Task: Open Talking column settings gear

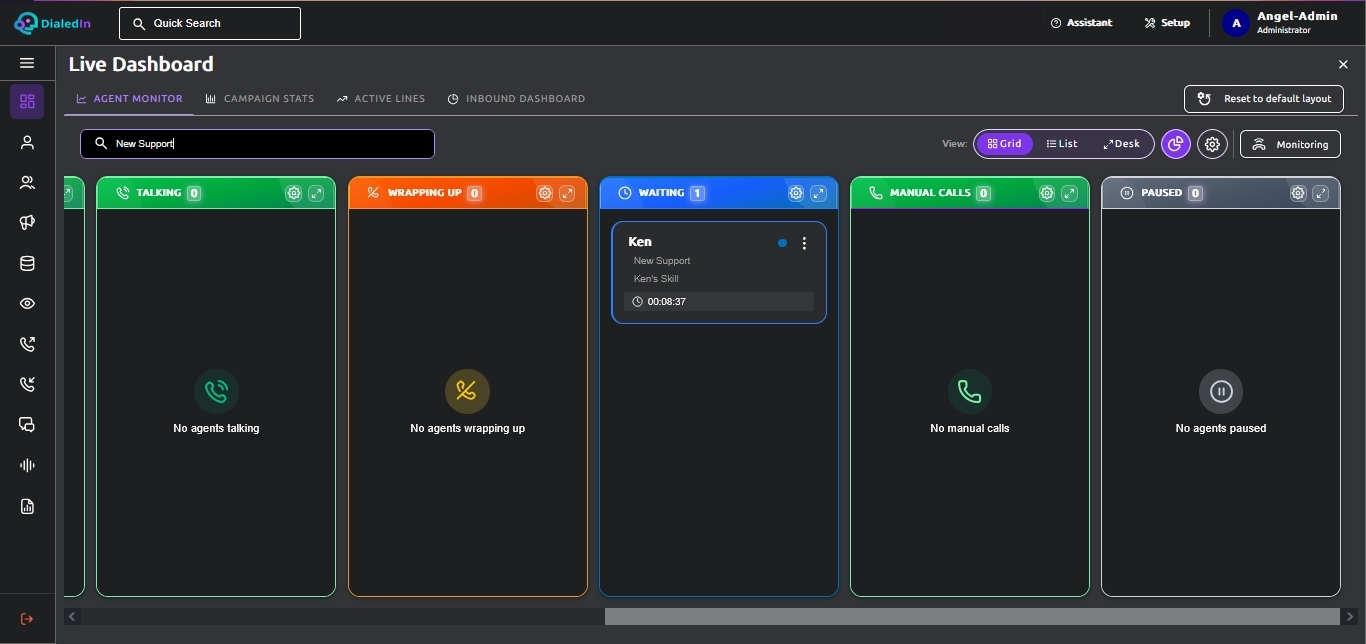Action: pos(293,193)
